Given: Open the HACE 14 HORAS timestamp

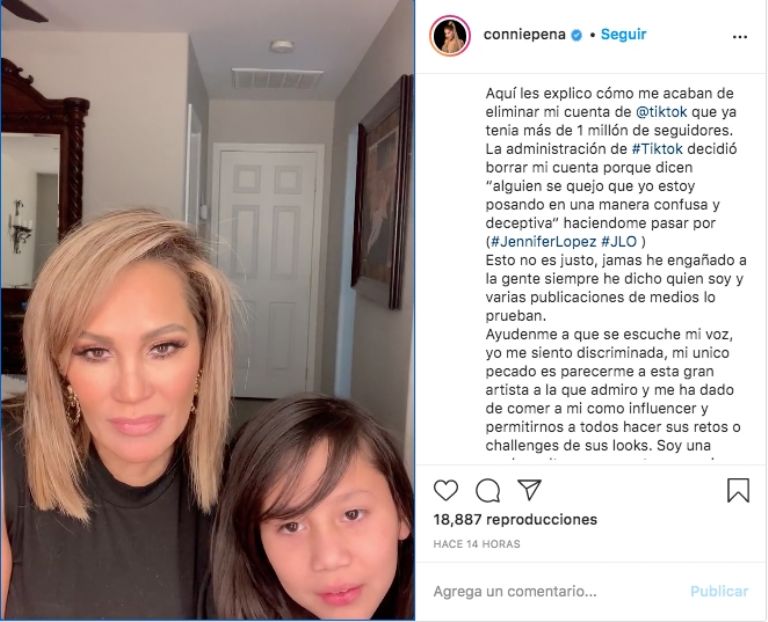Looking at the screenshot, I should pyautogui.click(x=477, y=544).
